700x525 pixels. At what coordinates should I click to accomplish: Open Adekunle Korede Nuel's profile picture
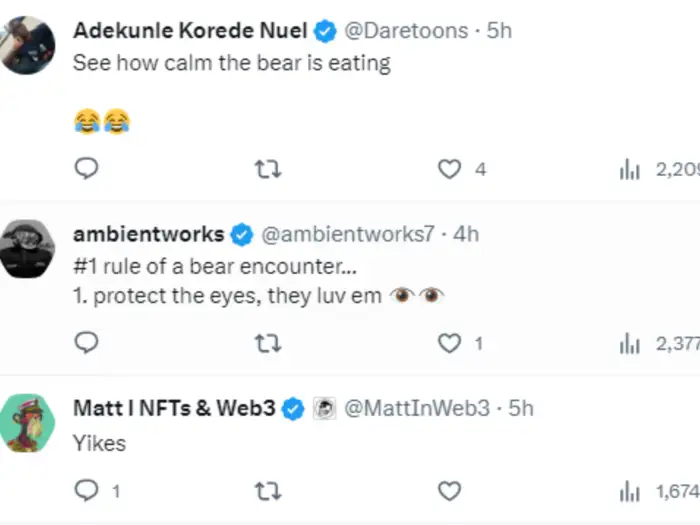click(27, 43)
